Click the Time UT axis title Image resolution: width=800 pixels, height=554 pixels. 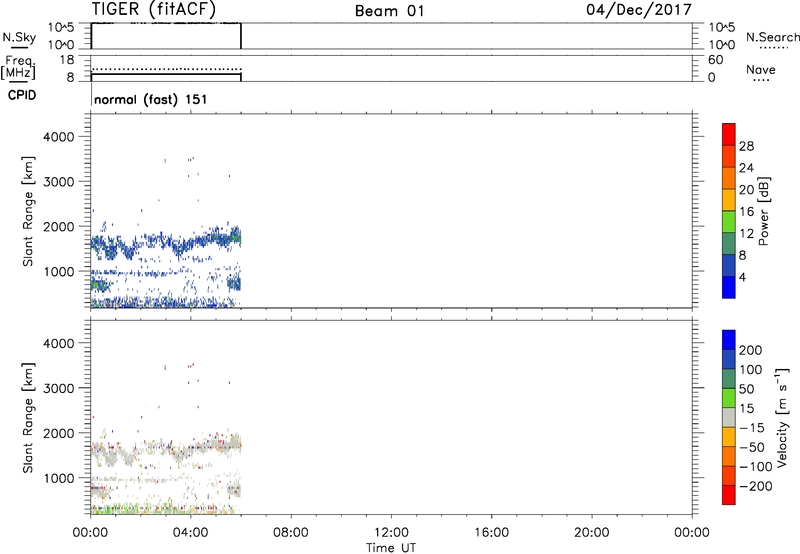click(x=391, y=548)
